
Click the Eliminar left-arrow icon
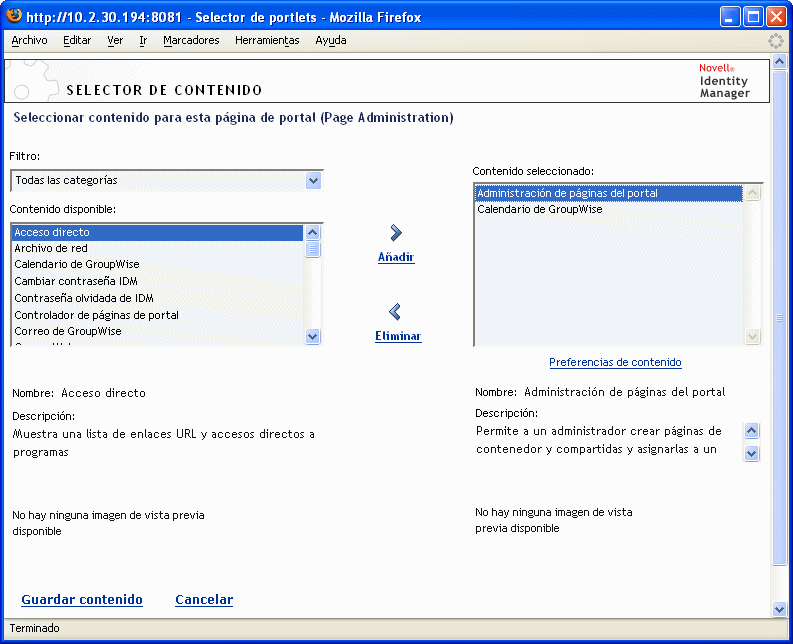(395, 312)
